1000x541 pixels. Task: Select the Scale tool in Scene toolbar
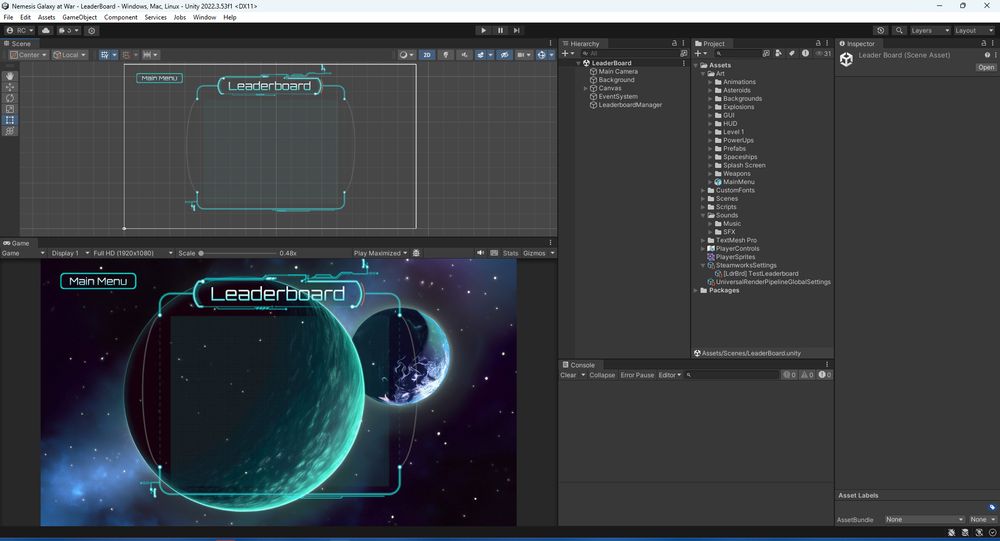pyautogui.click(x=10, y=108)
